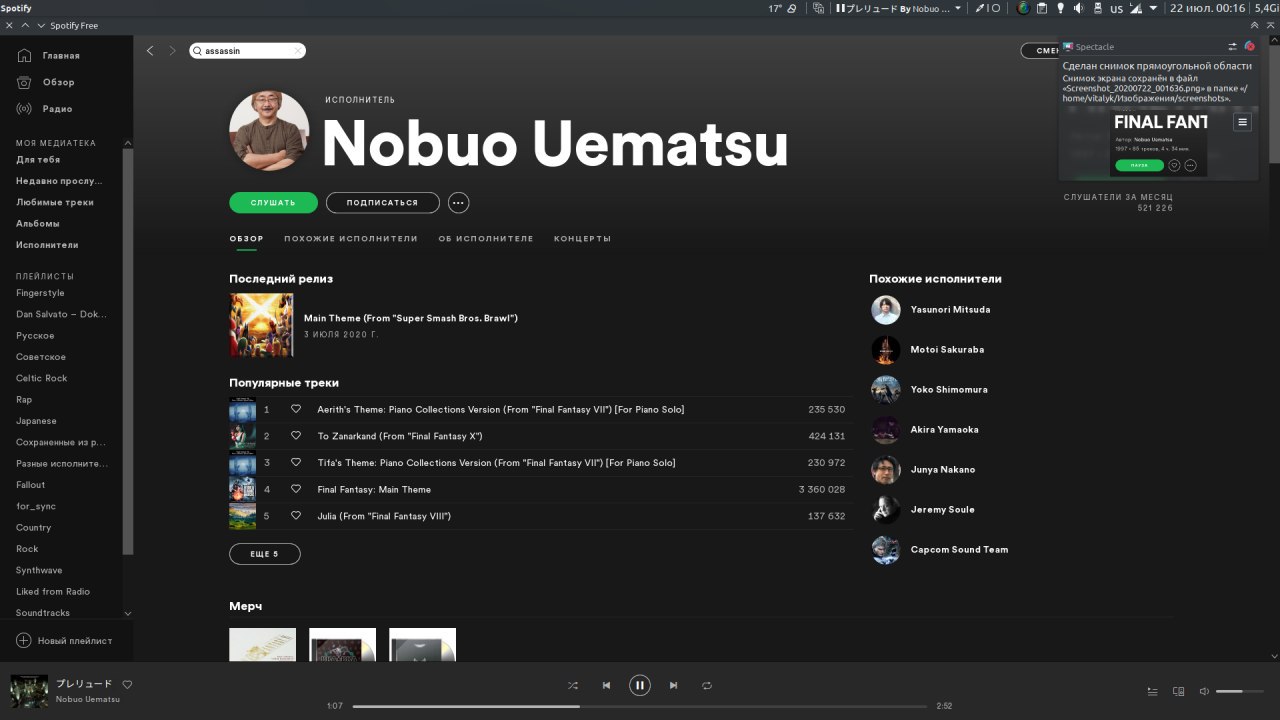
Task: Like Julia track with heart icon
Action: (x=296, y=516)
